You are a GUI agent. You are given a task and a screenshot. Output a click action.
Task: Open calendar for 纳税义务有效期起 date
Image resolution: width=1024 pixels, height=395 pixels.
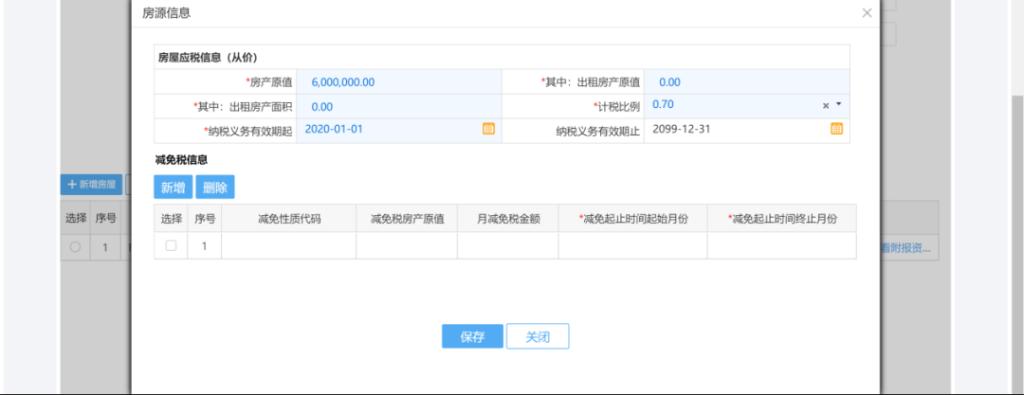(488, 129)
